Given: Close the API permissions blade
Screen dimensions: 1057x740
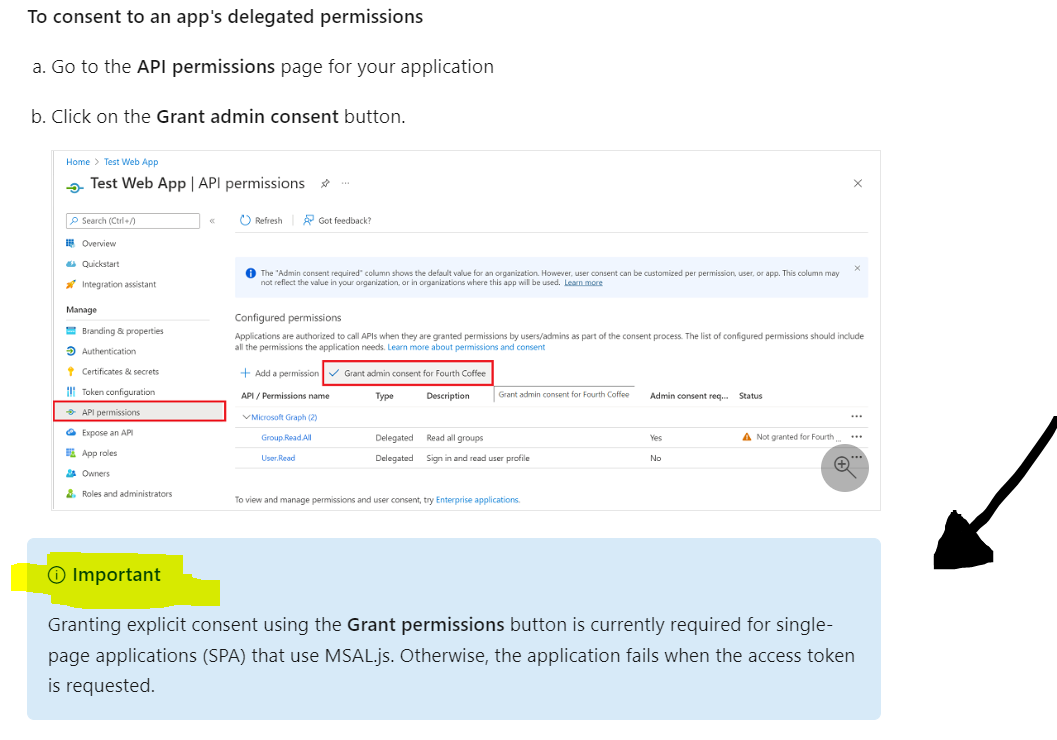Looking at the screenshot, I should [857, 183].
